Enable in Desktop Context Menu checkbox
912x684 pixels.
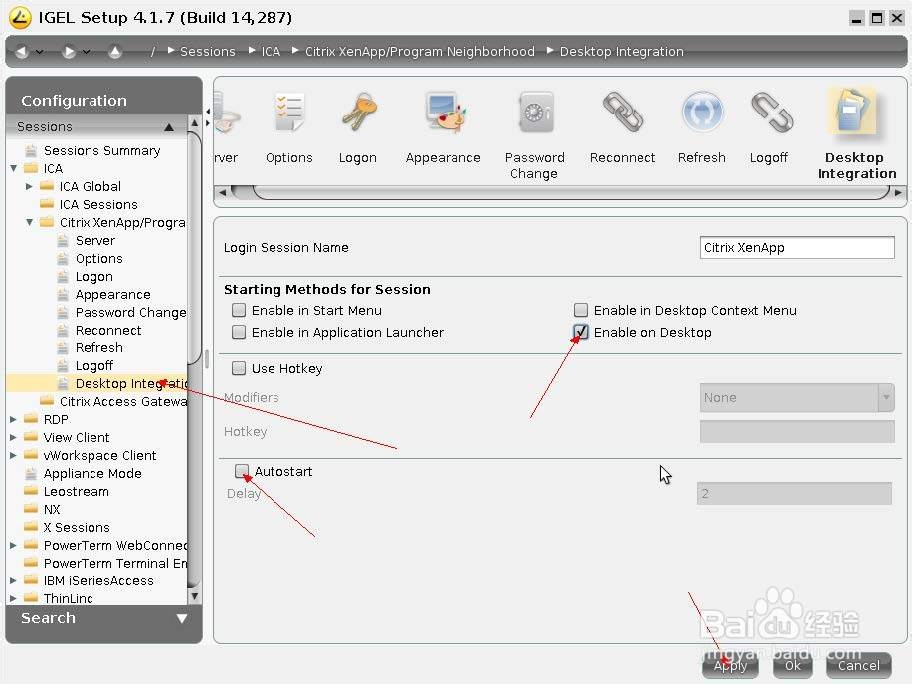[580, 310]
